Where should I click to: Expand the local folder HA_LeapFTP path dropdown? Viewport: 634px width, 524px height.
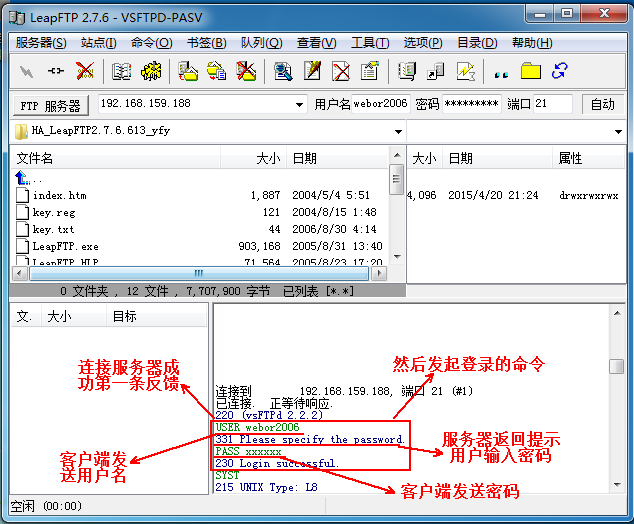[x=398, y=131]
